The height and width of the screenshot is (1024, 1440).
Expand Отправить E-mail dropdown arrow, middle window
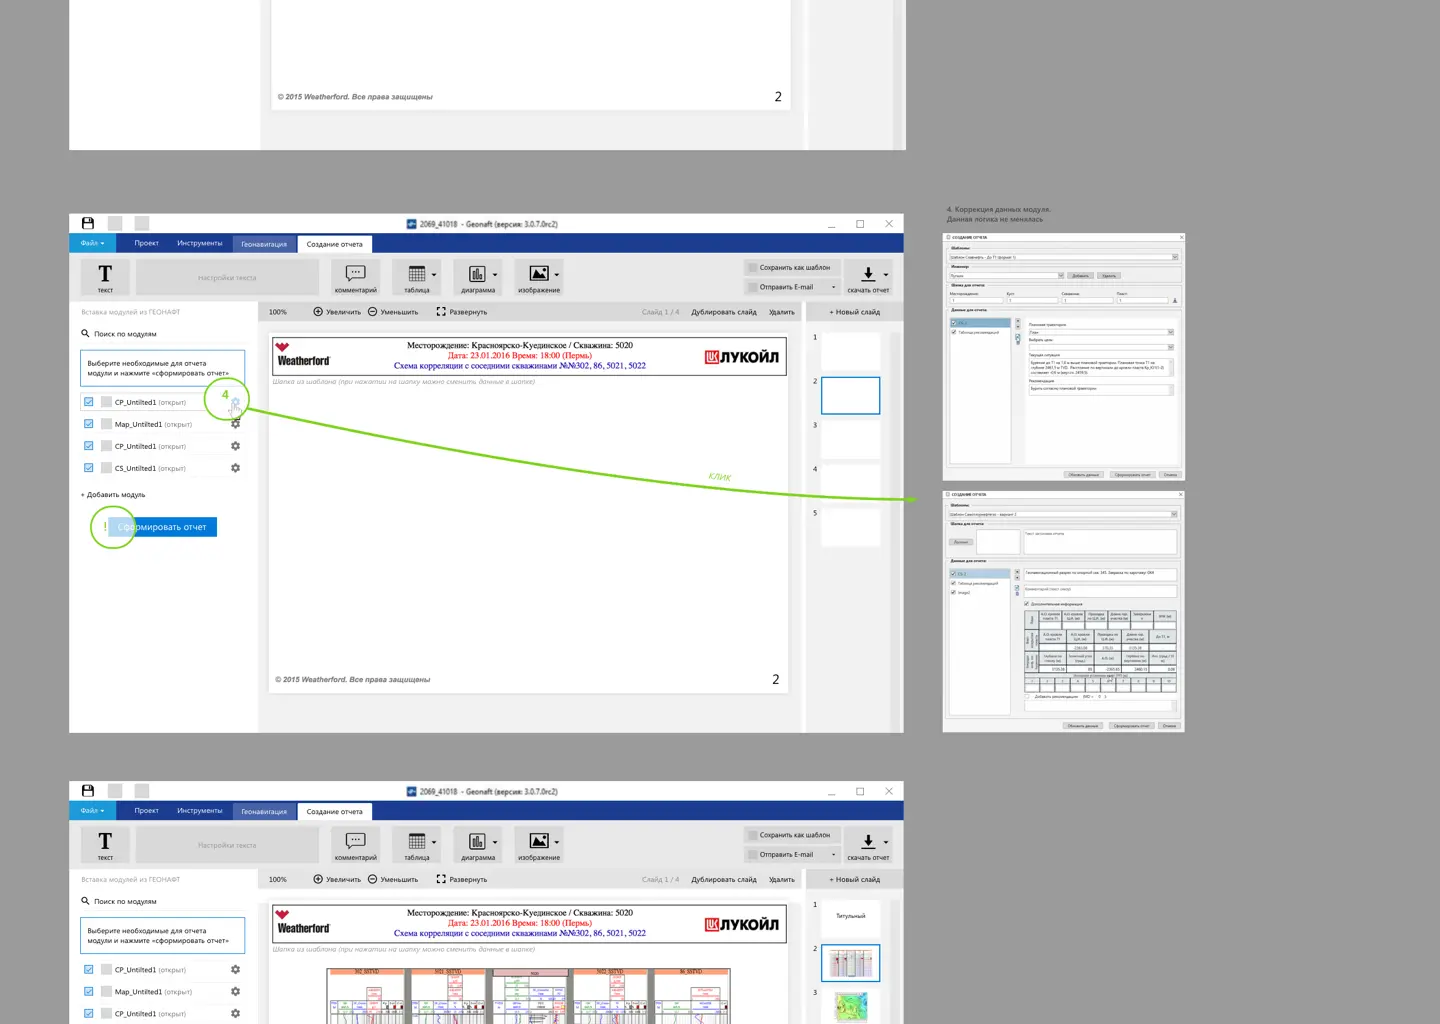point(834,287)
